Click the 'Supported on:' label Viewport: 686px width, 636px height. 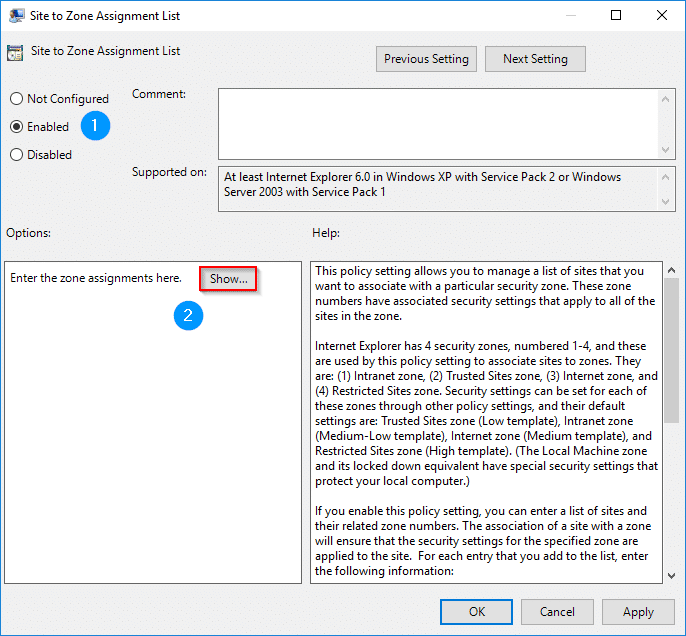(x=169, y=172)
